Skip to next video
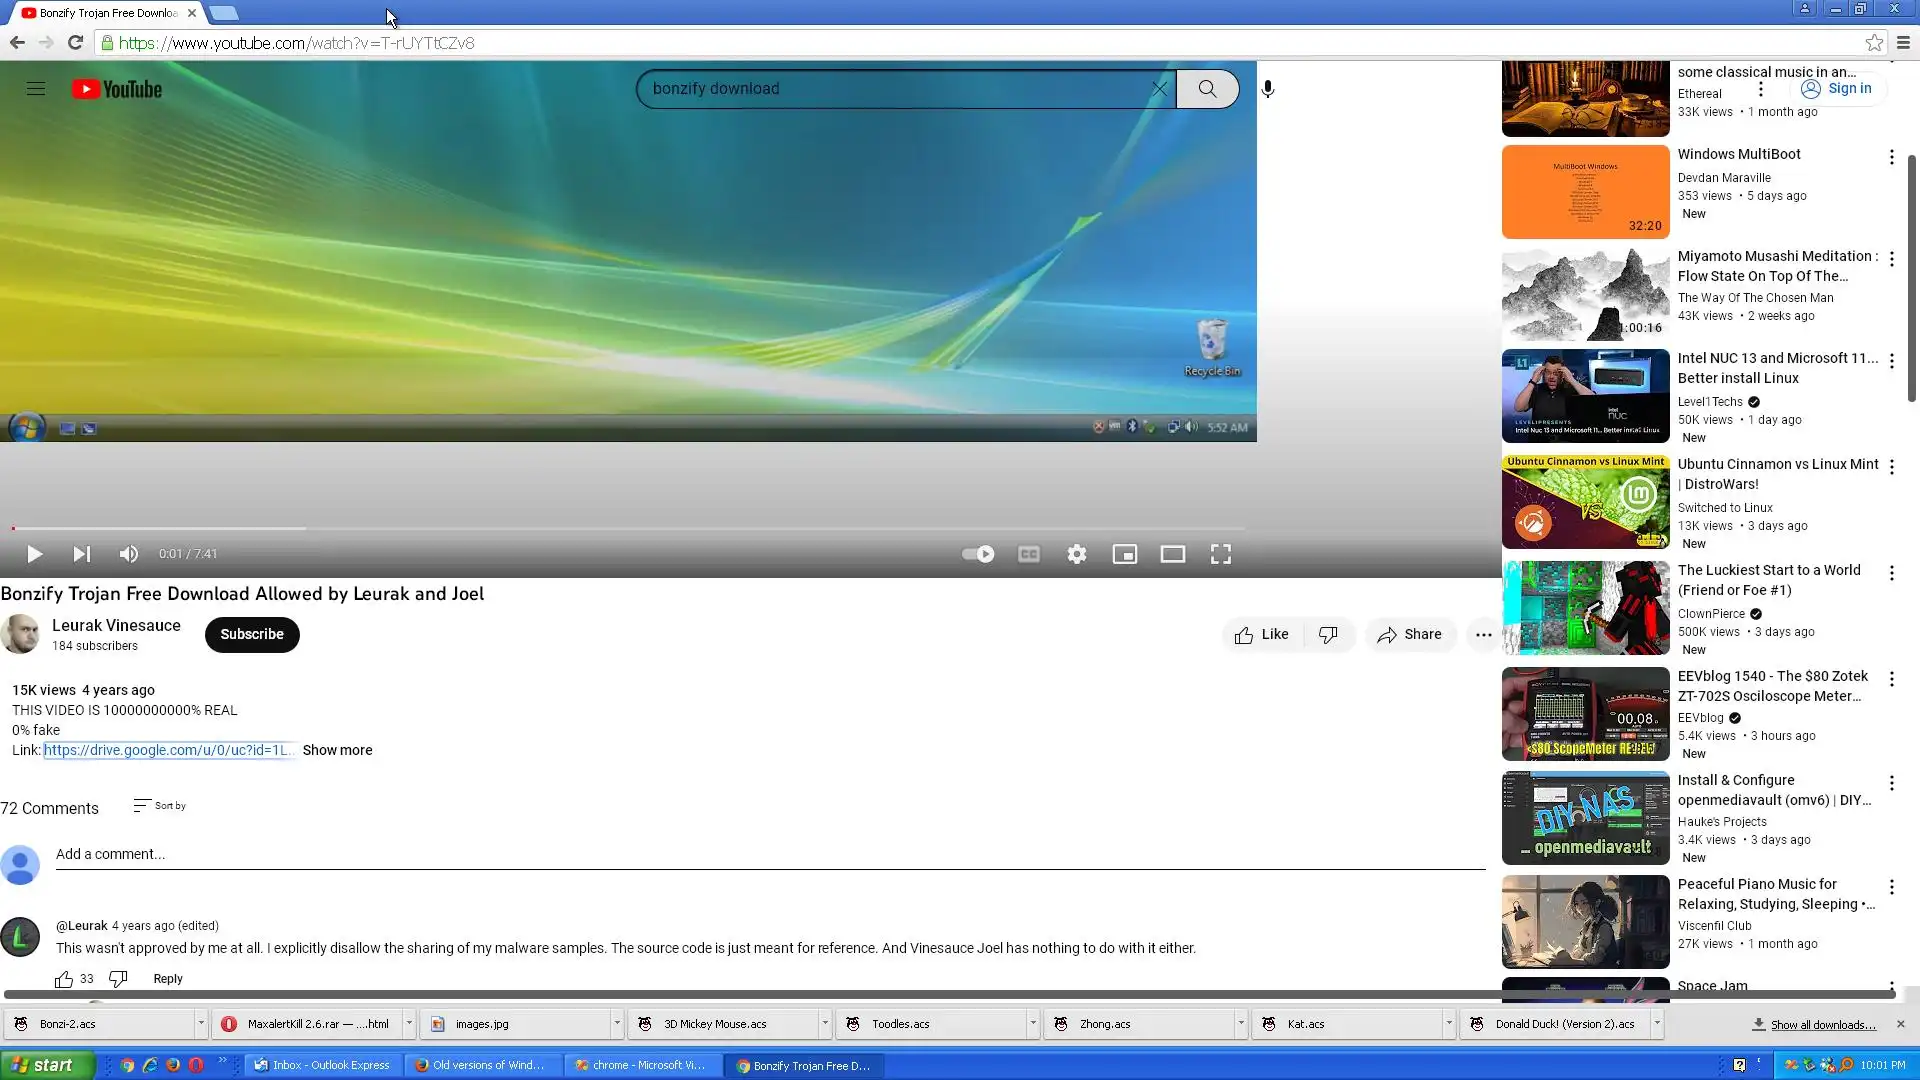 (x=82, y=554)
